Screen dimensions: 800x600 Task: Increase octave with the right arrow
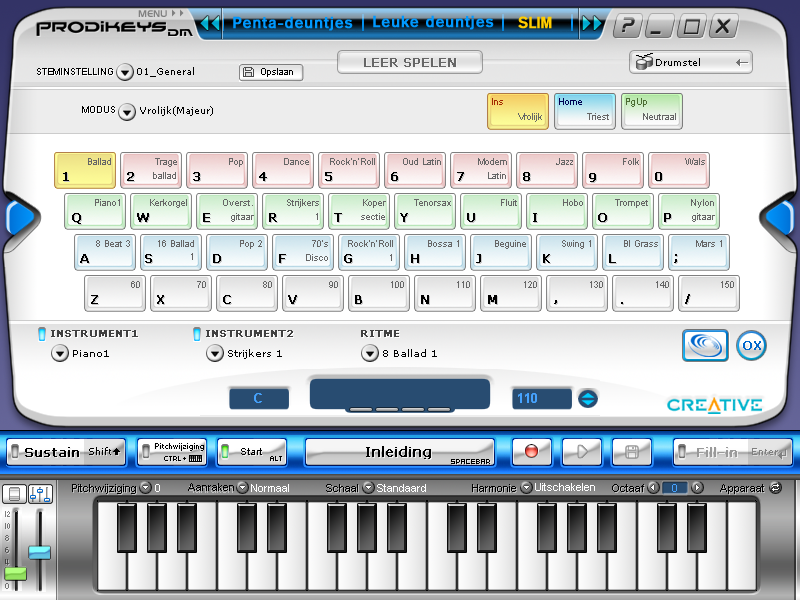[x=697, y=488]
